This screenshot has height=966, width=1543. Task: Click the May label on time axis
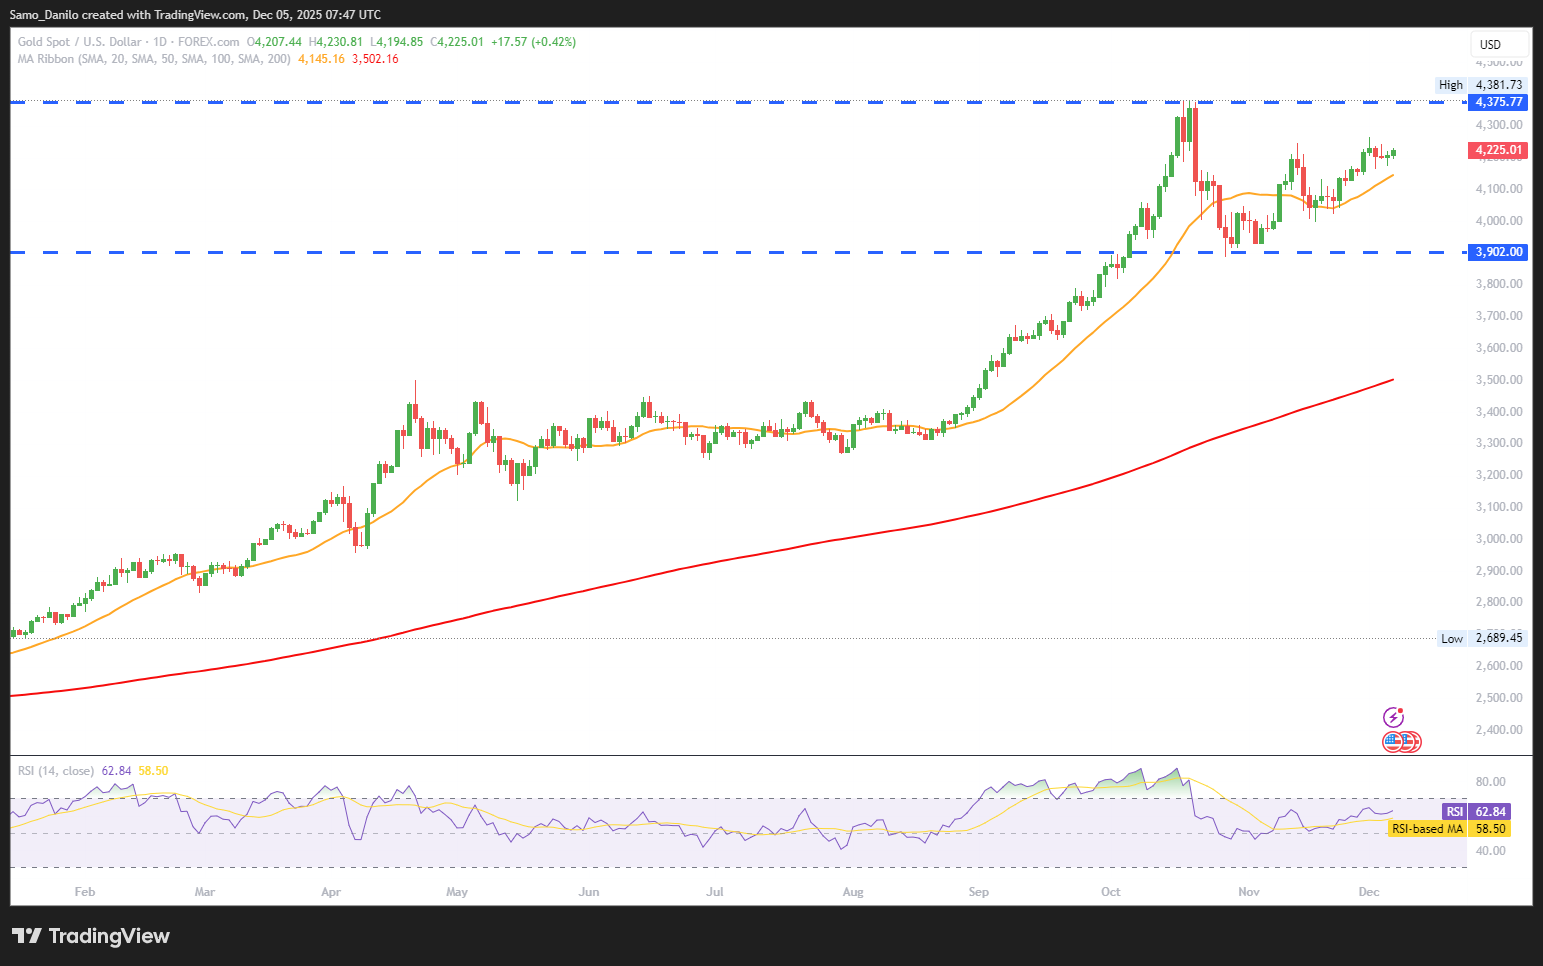tap(457, 892)
